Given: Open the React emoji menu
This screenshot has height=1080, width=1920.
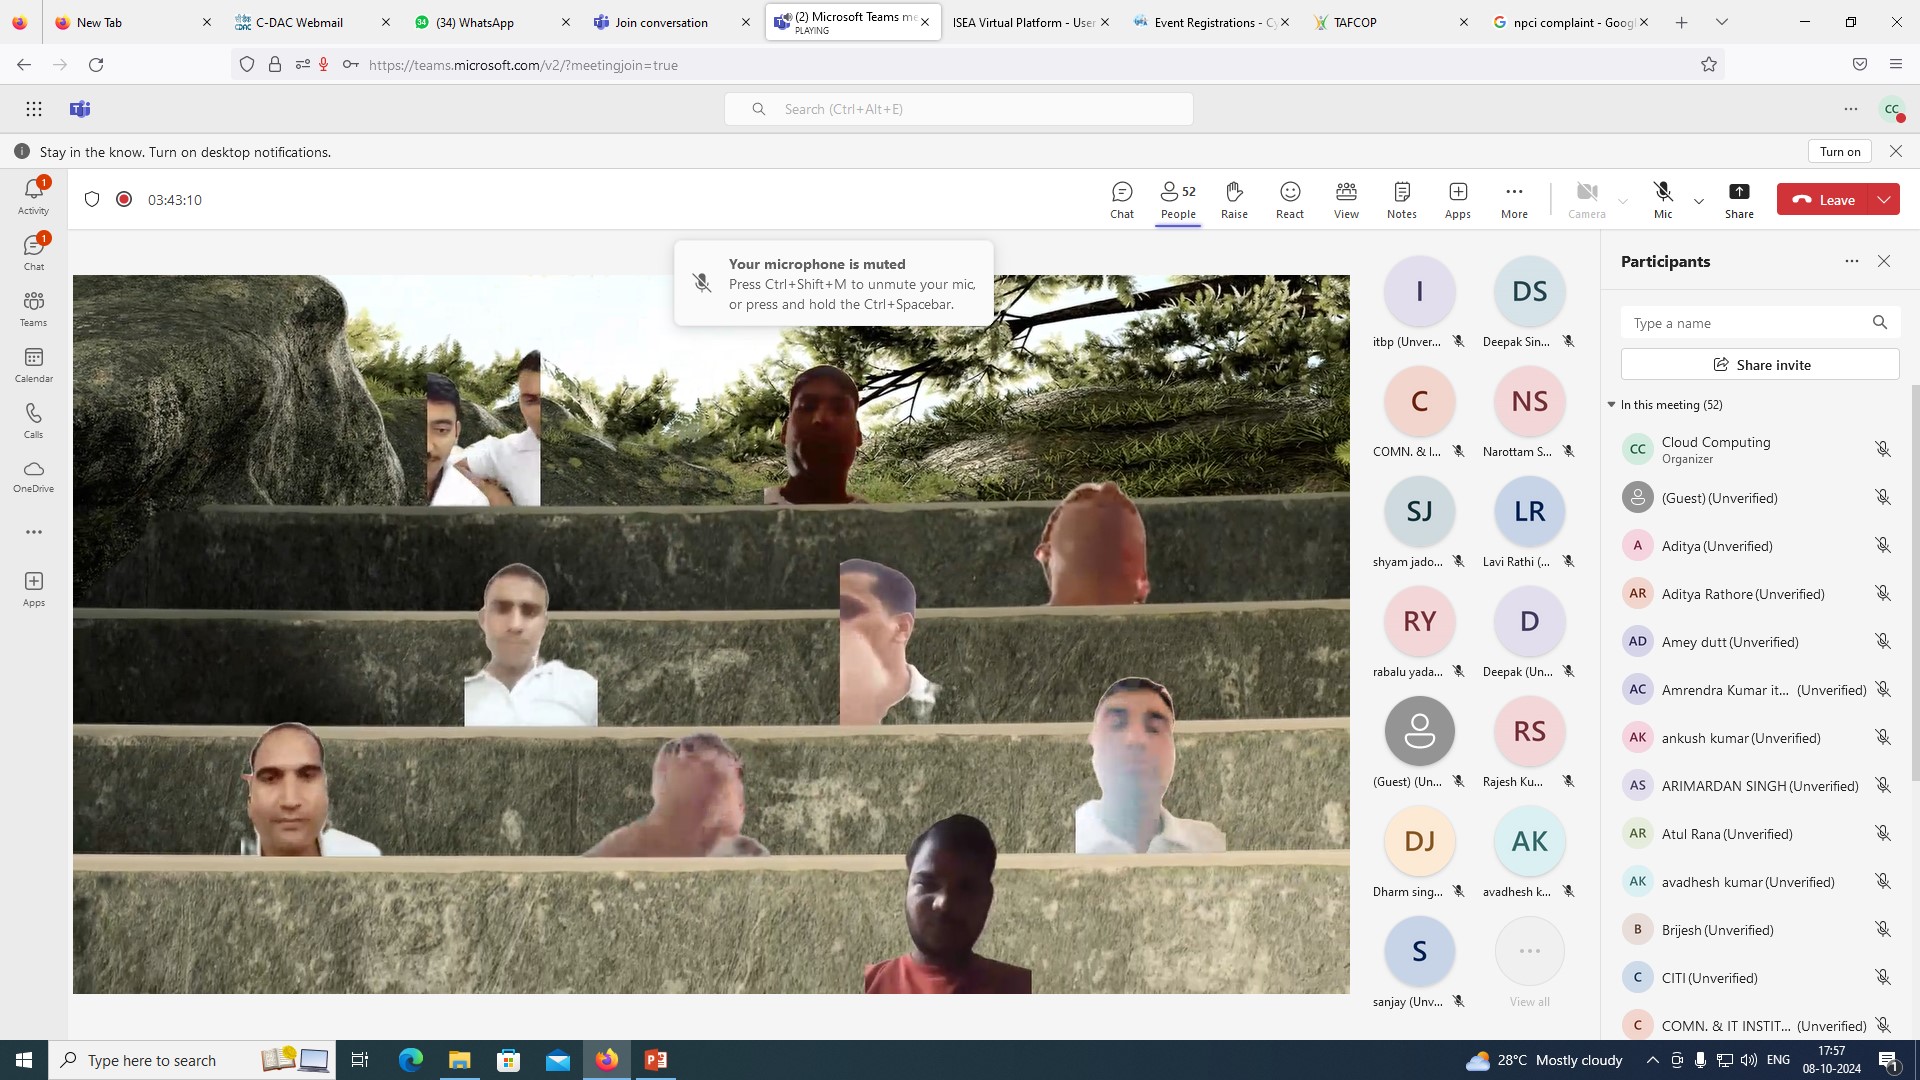Looking at the screenshot, I should pyautogui.click(x=1290, y=199).
